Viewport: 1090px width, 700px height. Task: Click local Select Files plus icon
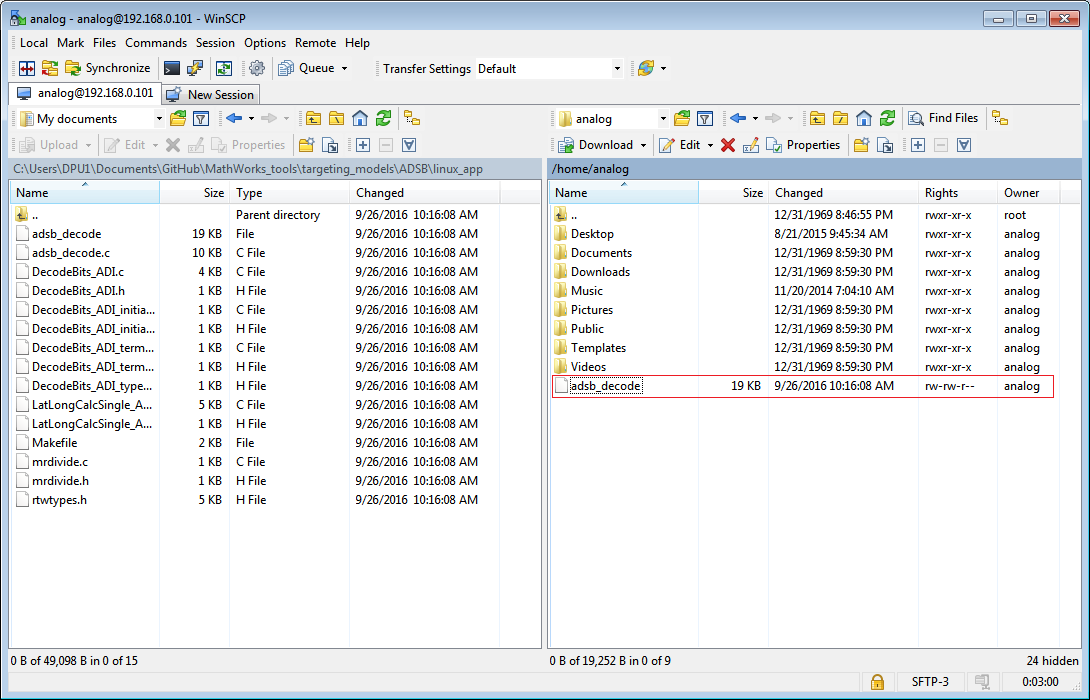click(x=363, y=145)
